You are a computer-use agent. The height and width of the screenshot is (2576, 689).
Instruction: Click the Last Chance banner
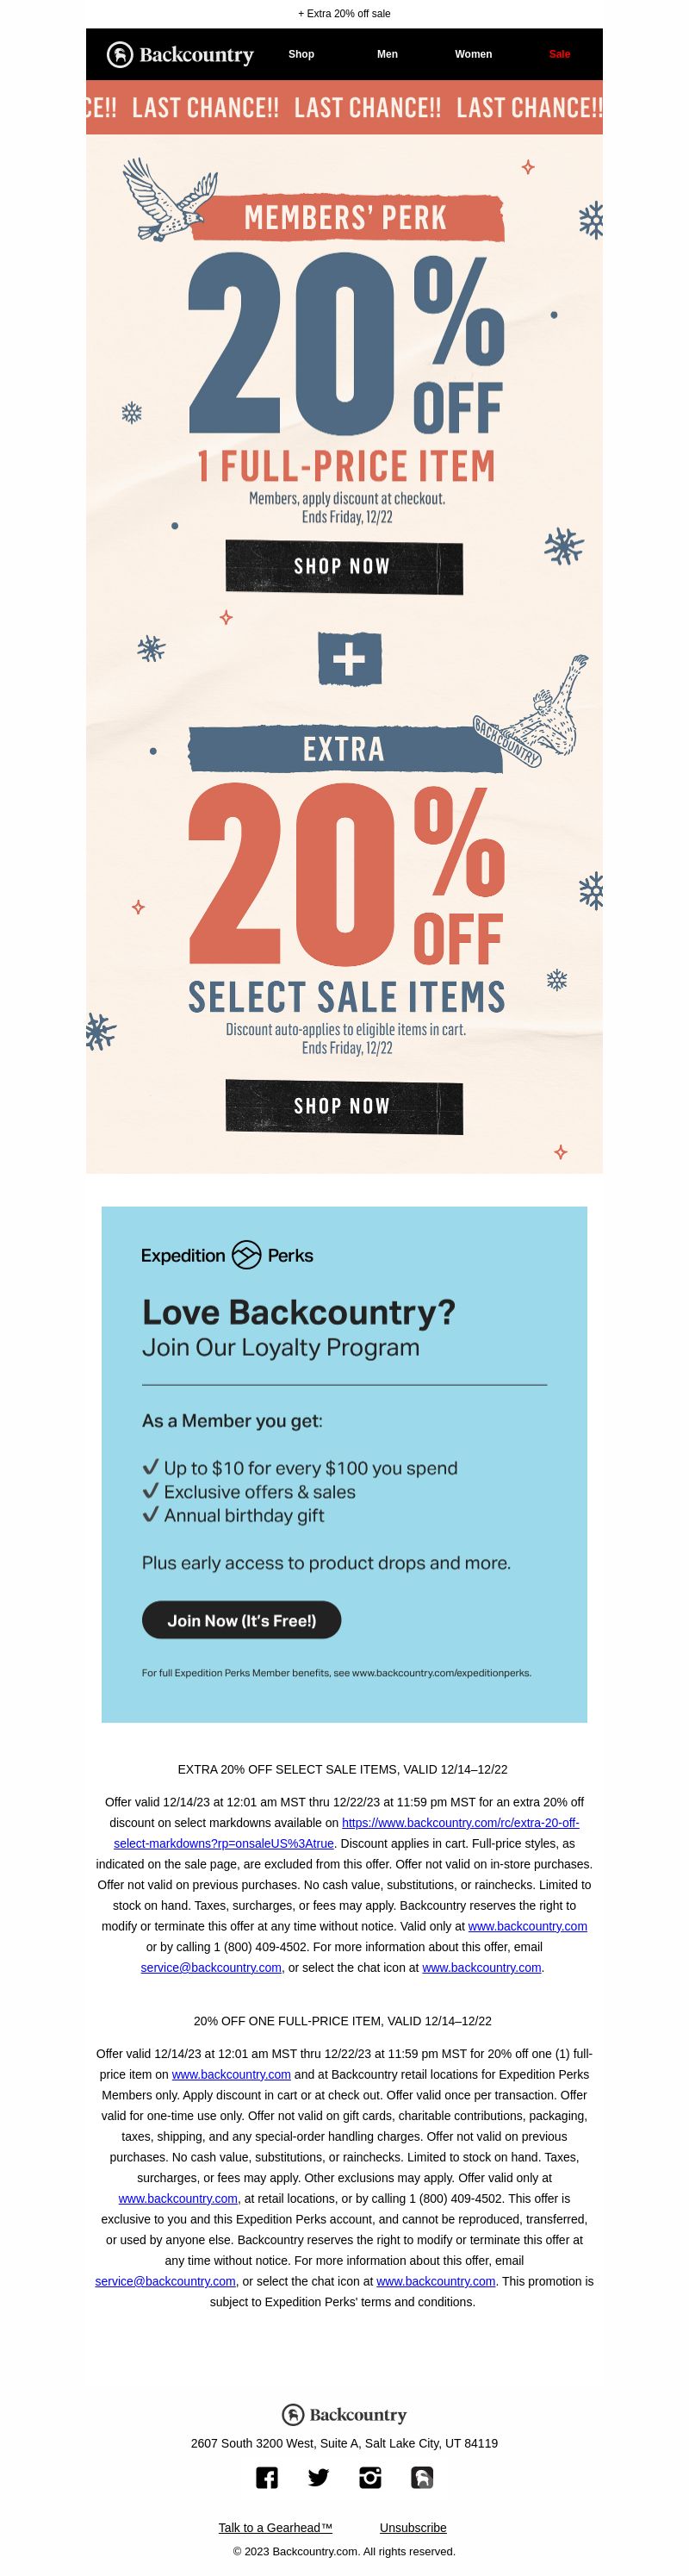[344, 108]
